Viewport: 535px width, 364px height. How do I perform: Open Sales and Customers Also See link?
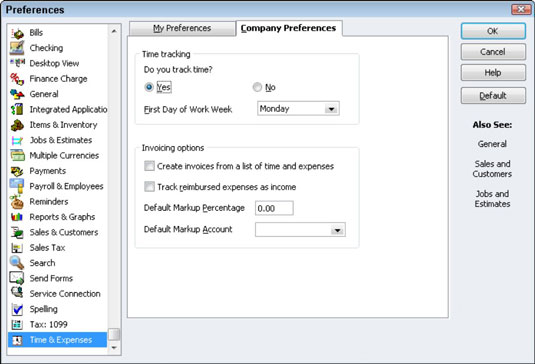(492, 169)
